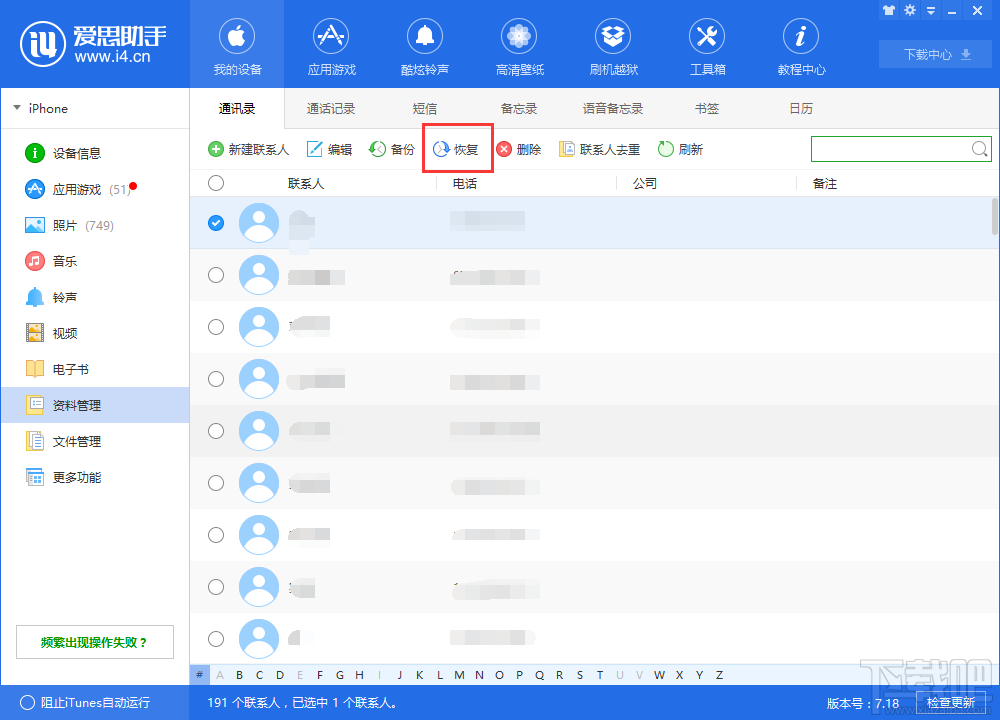1000x720 pixels.
Task: Check the select-all contacts checkbox
Action: tap(215, 183)
